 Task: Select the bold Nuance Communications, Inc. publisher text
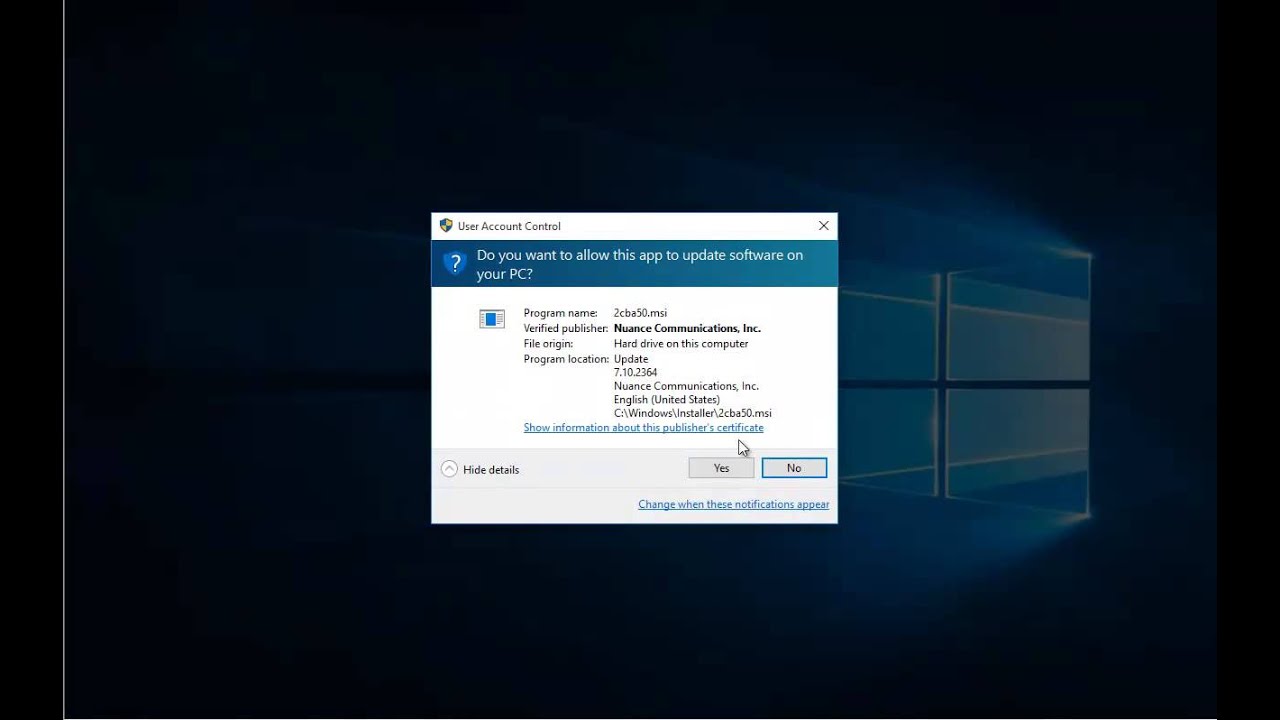click(x=687, y=328)
